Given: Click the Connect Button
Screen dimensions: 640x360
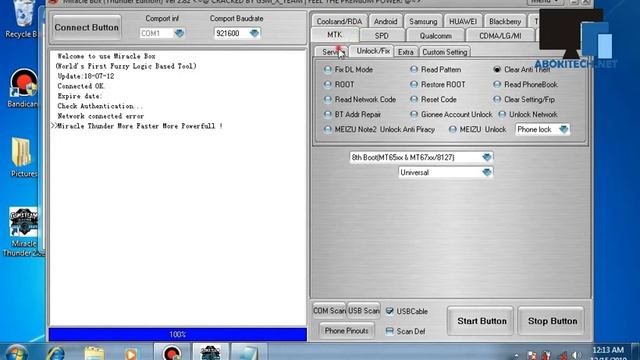Looking at the screenshot, I should (x=87, y=27).
